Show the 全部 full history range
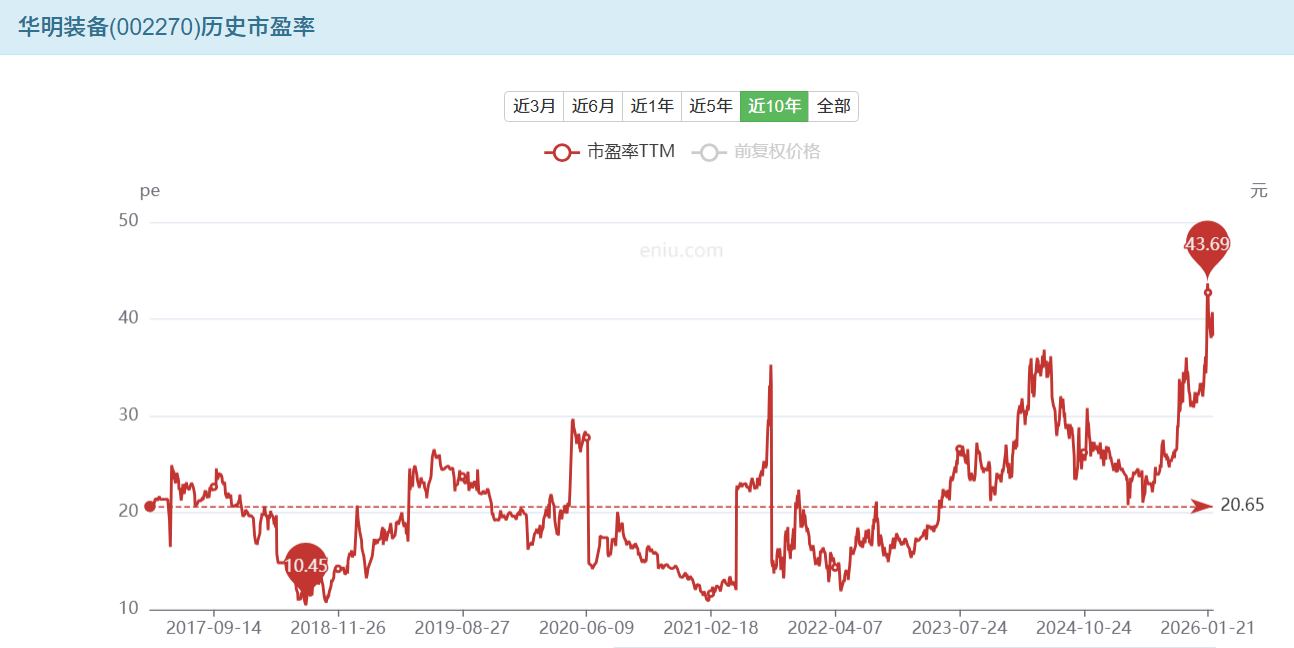This screenshot has width=1294, height=648. click(833, 106)
